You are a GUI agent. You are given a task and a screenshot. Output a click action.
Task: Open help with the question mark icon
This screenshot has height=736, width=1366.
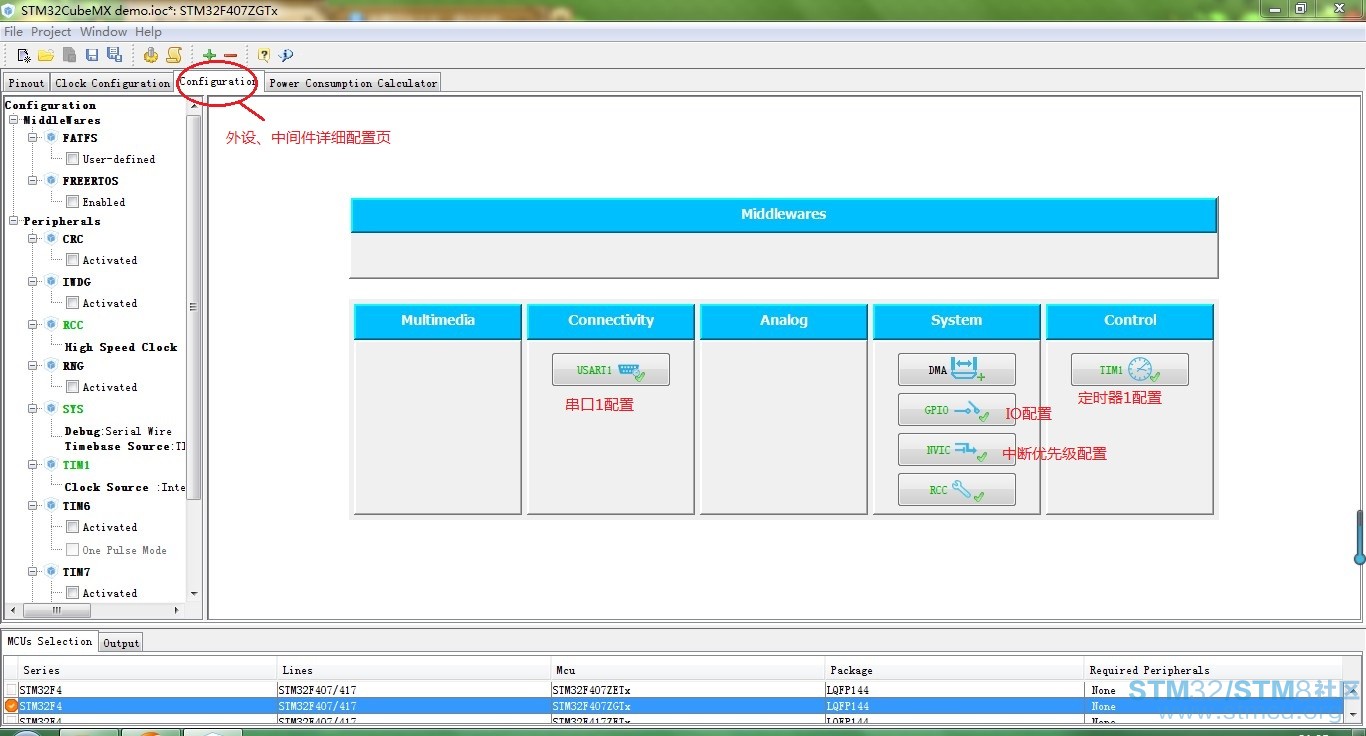click(x=264, y=56)
